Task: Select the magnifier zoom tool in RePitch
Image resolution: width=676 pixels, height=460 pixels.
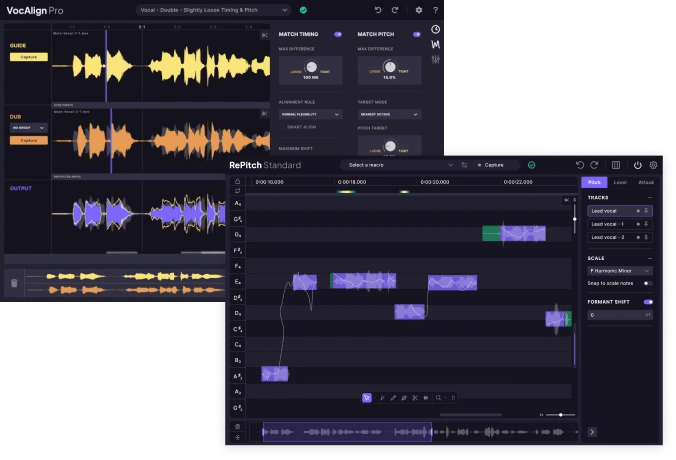Action: [x=438, y=398]
